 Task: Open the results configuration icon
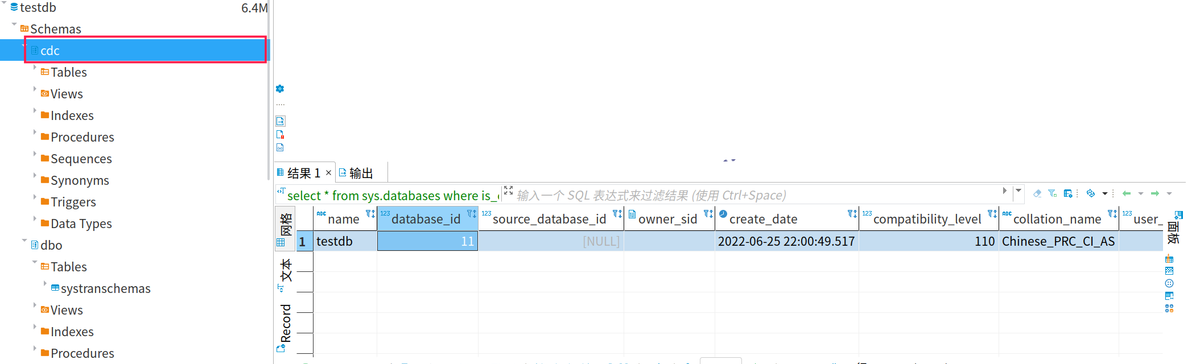pyautogui.click(x=1091, y=193)
